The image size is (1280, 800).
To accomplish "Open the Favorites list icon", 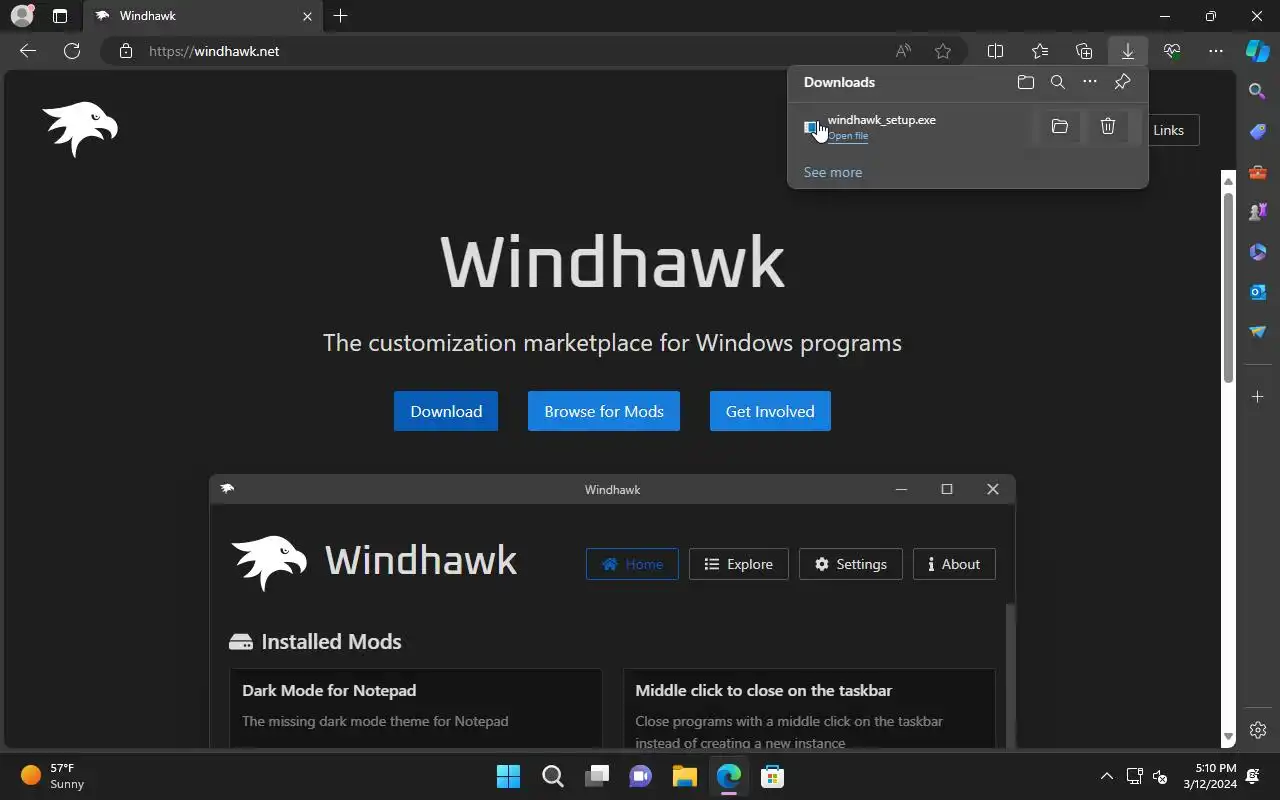I will click(x=1040, y=51).
